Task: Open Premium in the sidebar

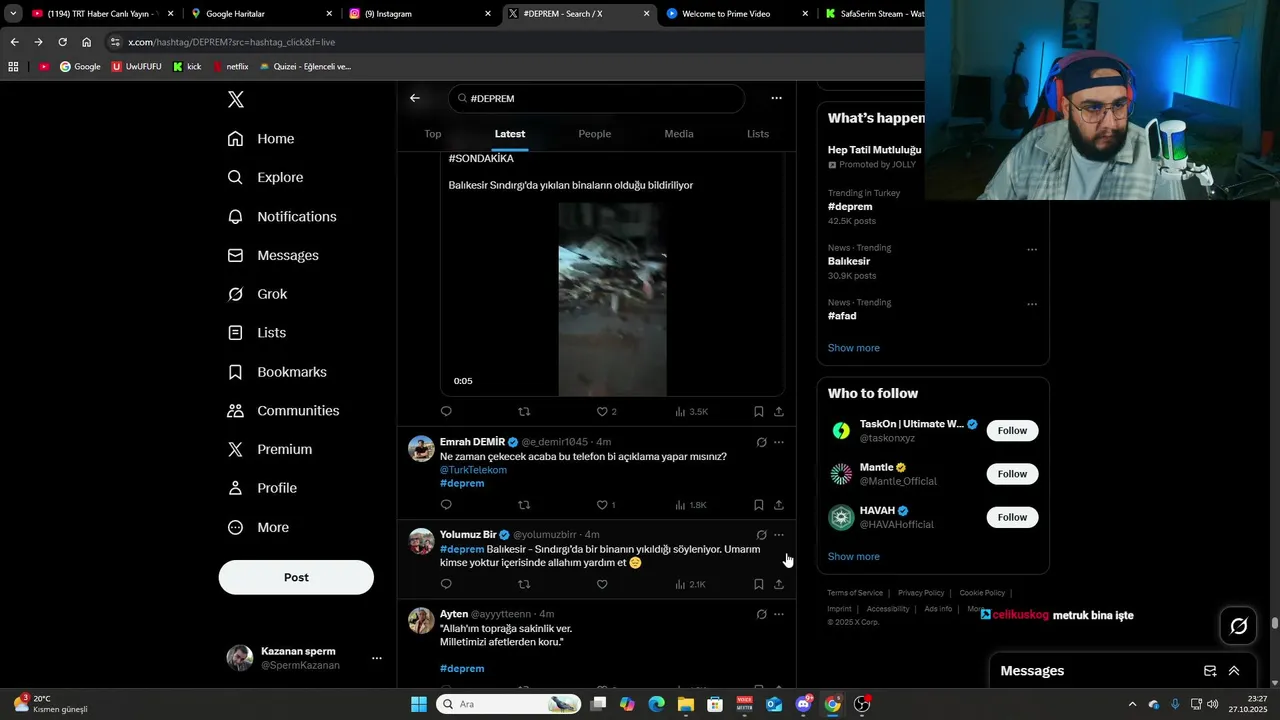Action: [269, 449]
